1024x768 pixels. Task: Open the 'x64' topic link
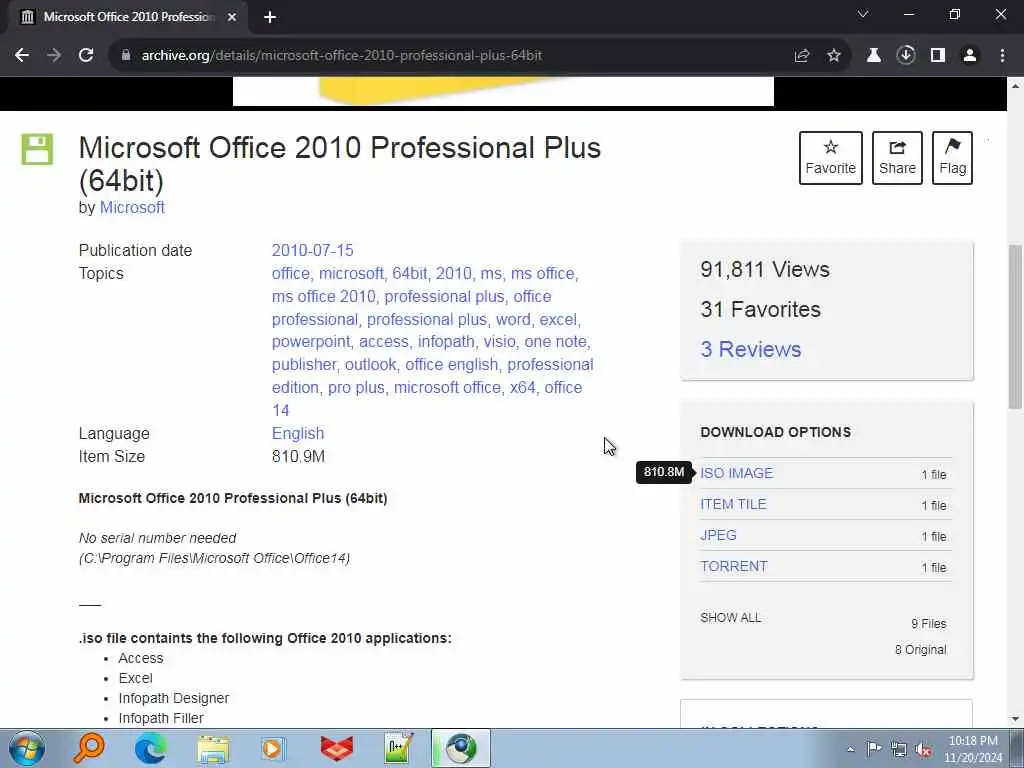(522, 387)
